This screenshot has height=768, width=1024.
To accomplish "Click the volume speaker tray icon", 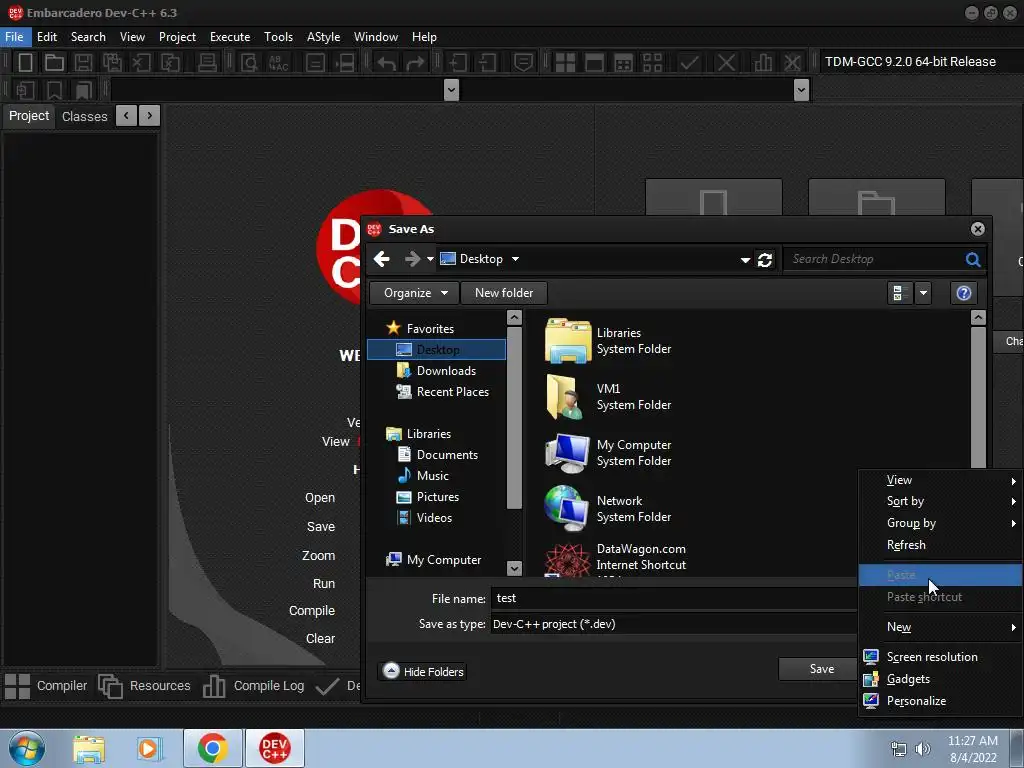I will 922,749.
